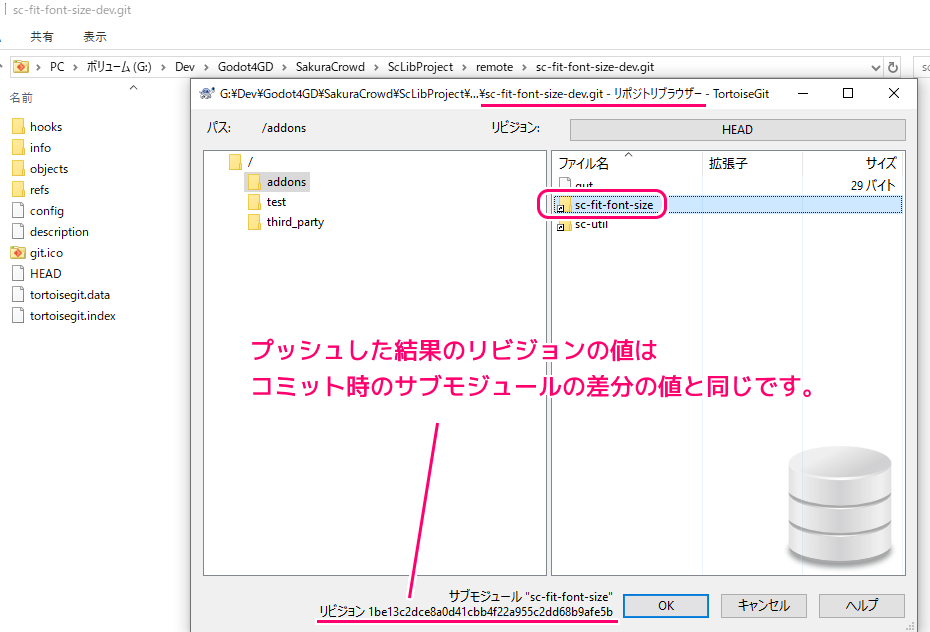Click the gut file icon

pos(564,185)
